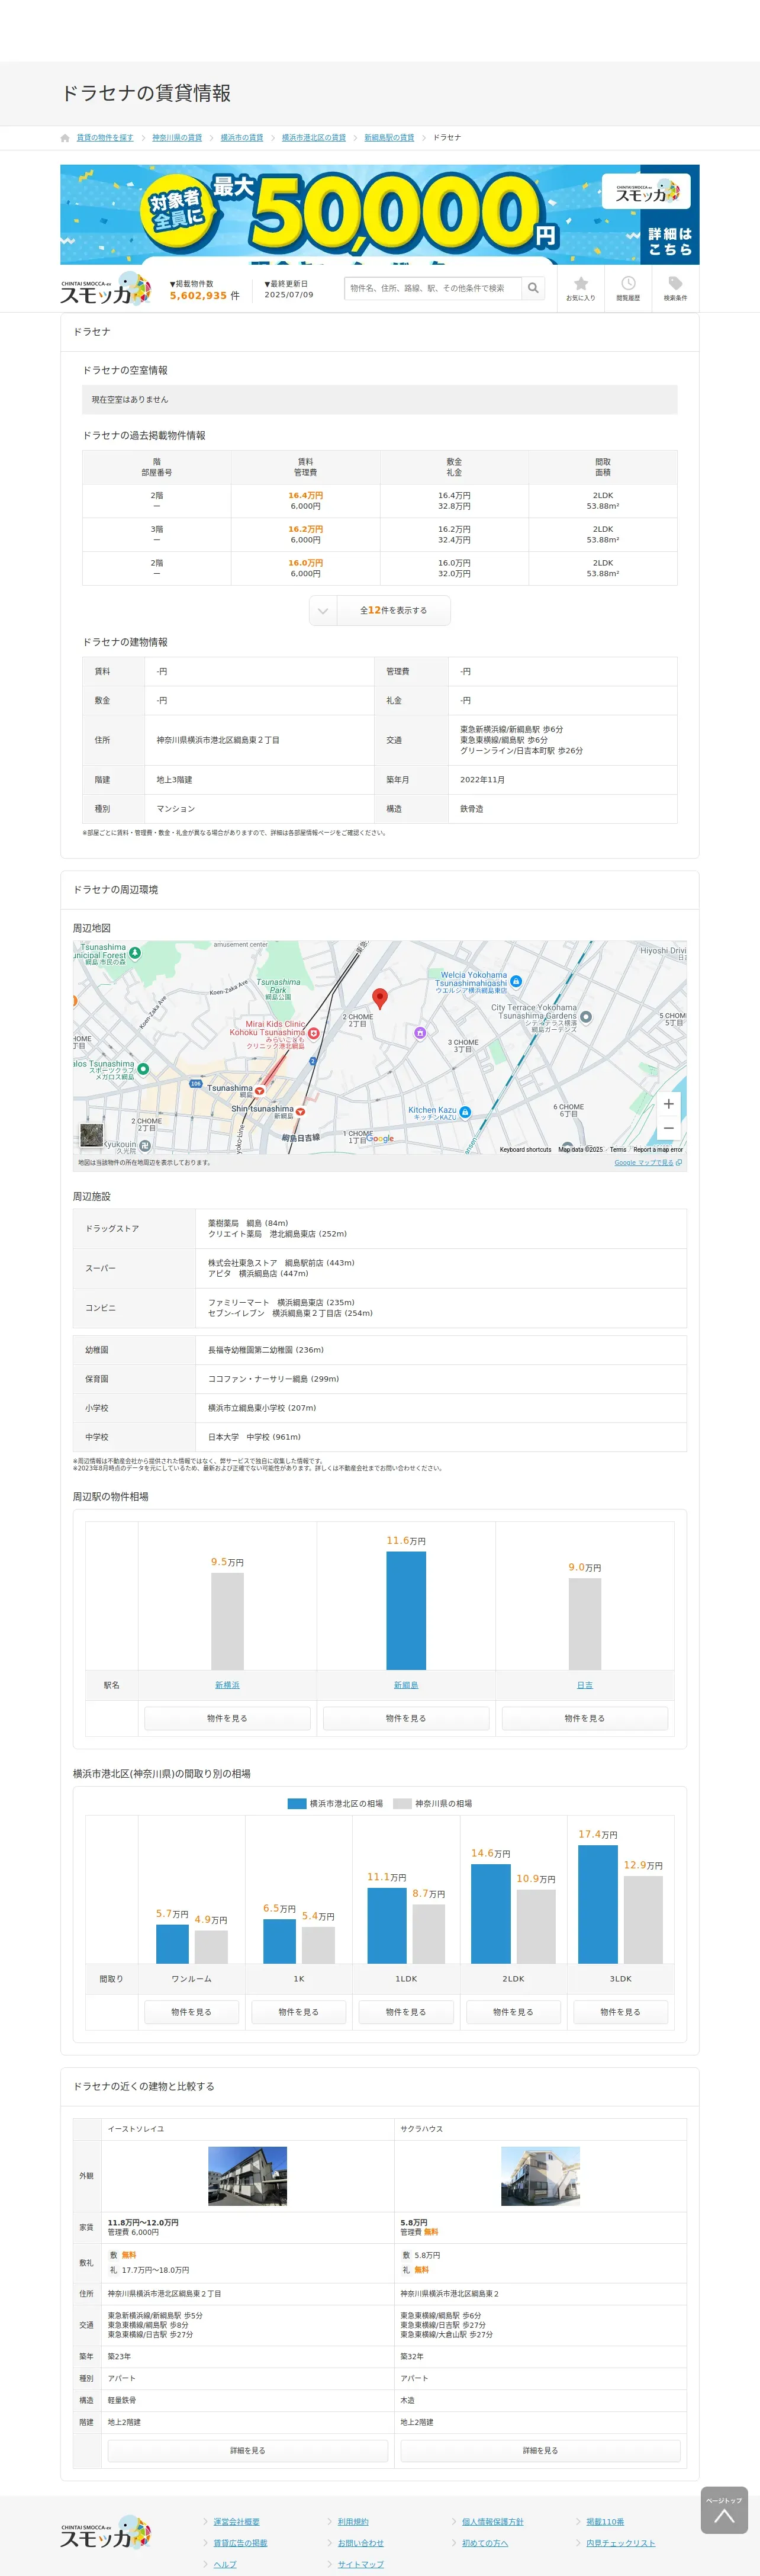This screenshot has width=760, height=2576.
Task: Open 初めての方へ footer link
Action: tap(485, 2543)
